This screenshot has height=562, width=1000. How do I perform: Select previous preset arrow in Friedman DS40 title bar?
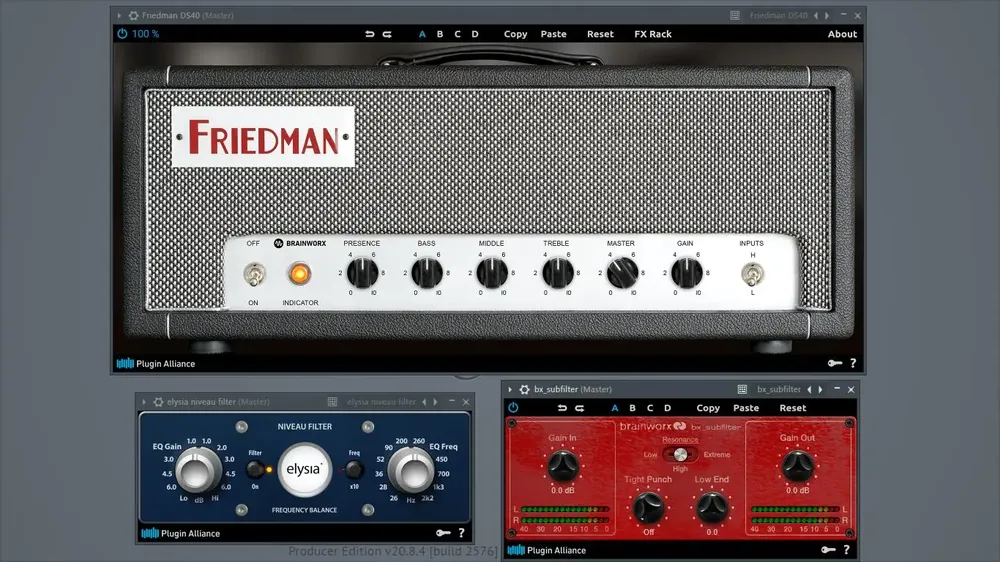point(816,15)
